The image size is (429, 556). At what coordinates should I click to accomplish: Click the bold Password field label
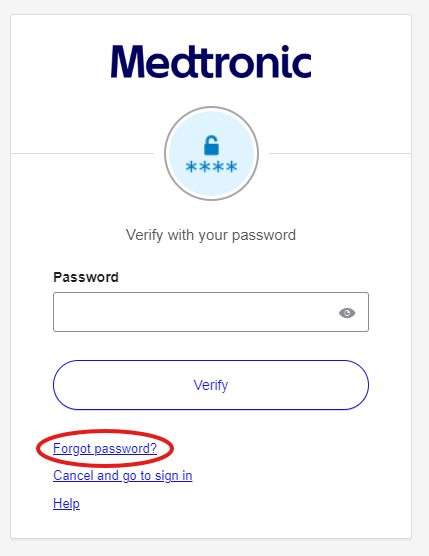pyautogui.click(x=86, y=277)
